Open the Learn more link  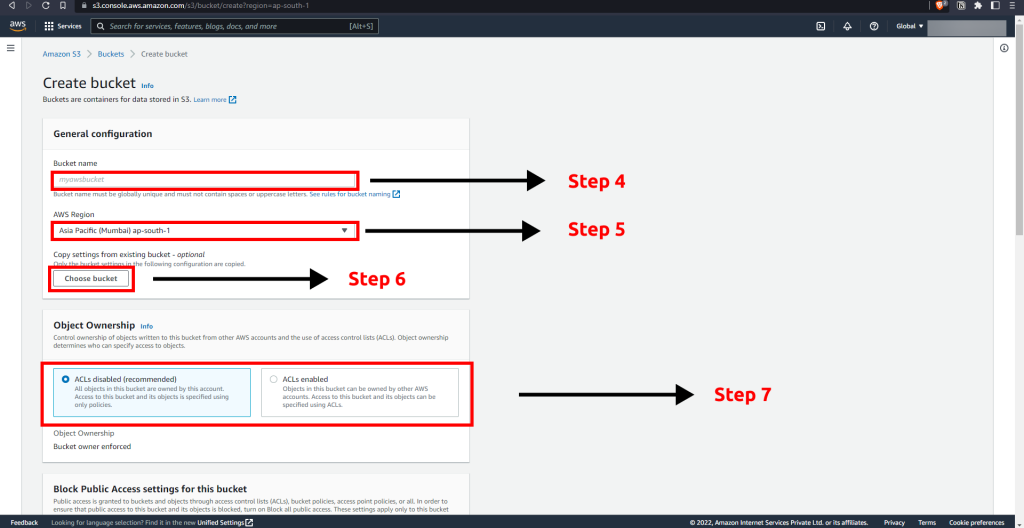coord(210,100)
